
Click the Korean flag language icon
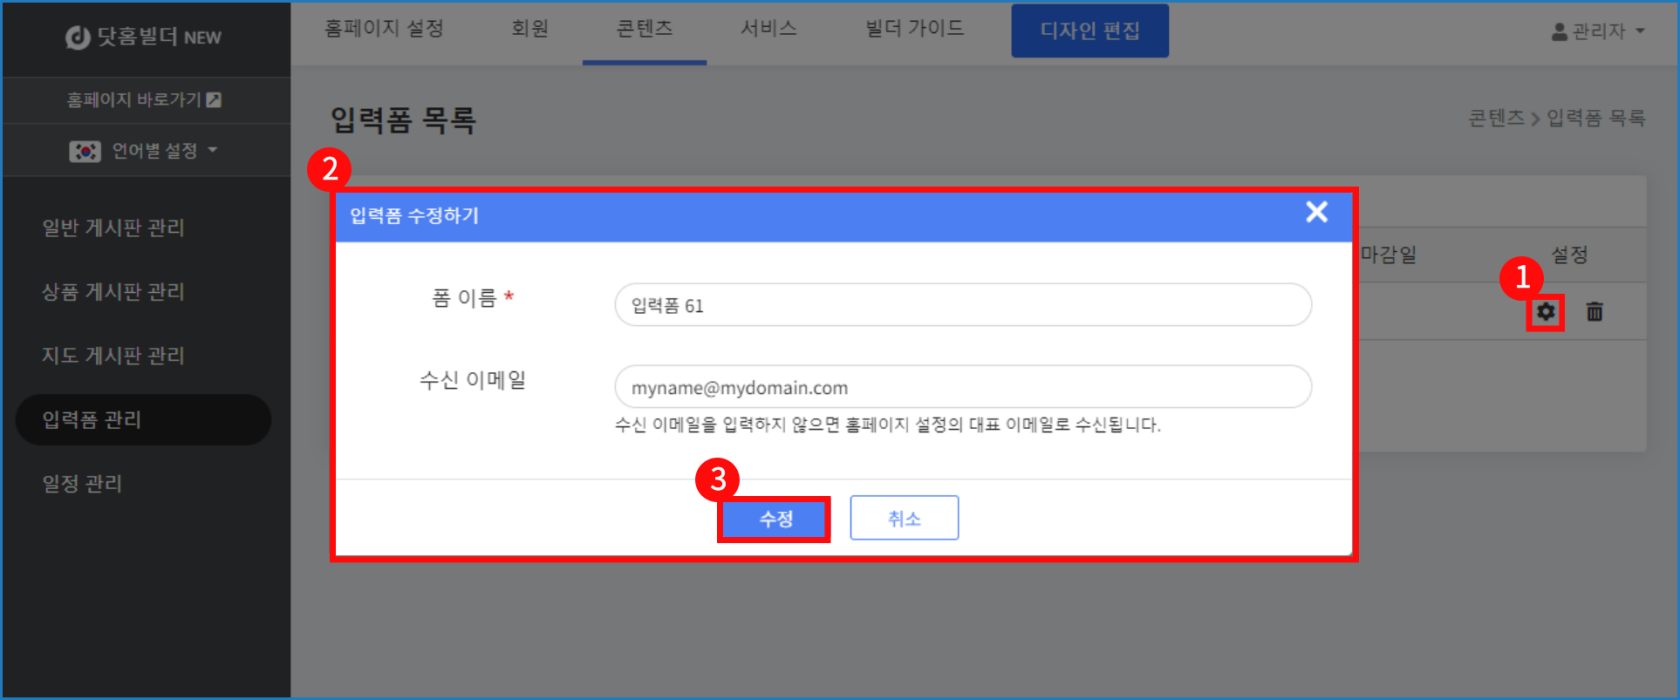pyautogui.click(x=85, y=151)
